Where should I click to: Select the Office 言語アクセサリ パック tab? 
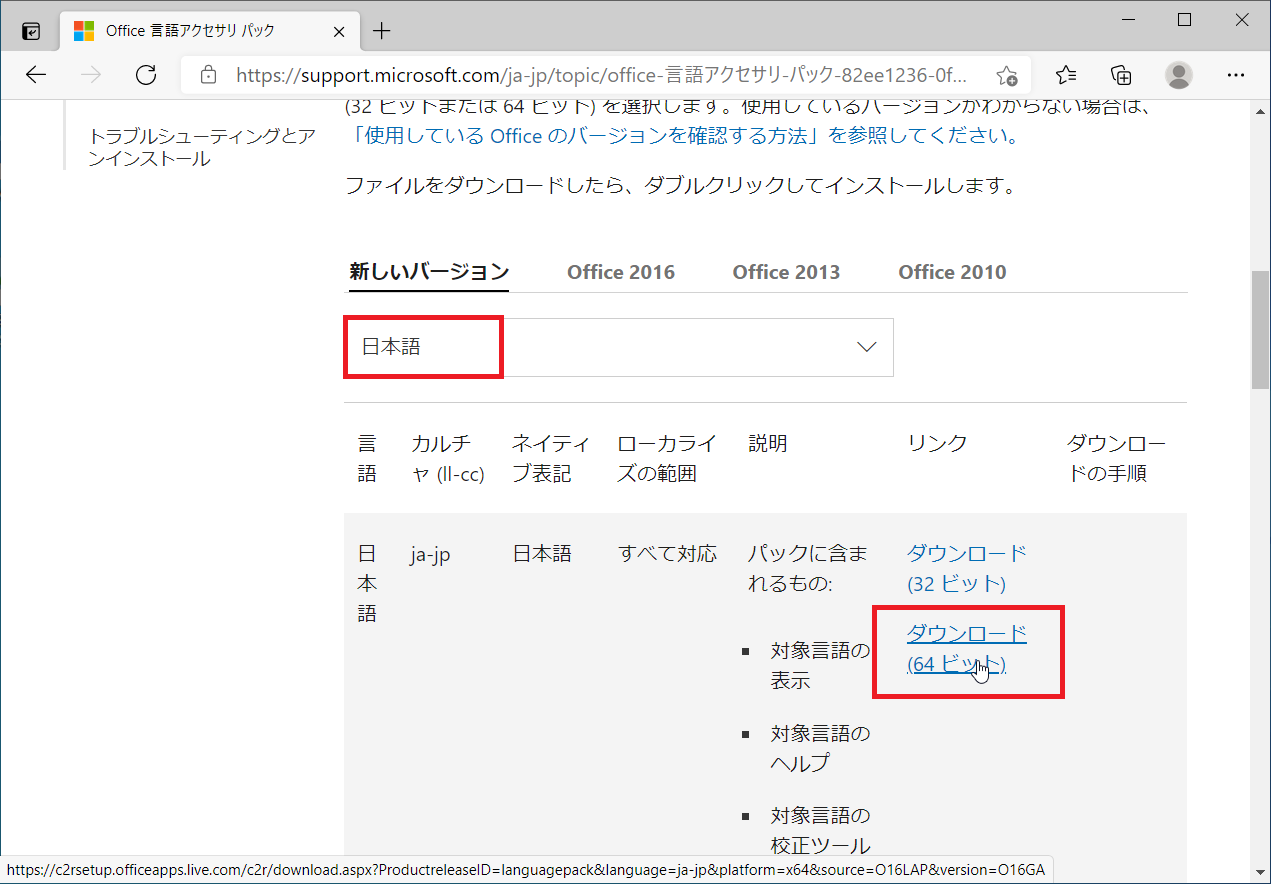209,31
